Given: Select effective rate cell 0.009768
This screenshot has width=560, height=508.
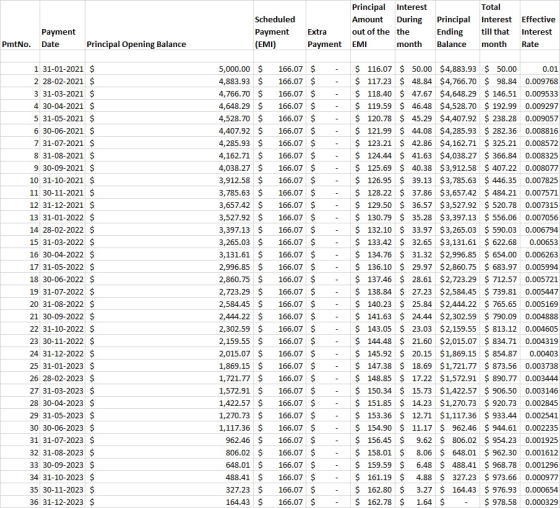Looking at the screenshot, I should (540, 81).
